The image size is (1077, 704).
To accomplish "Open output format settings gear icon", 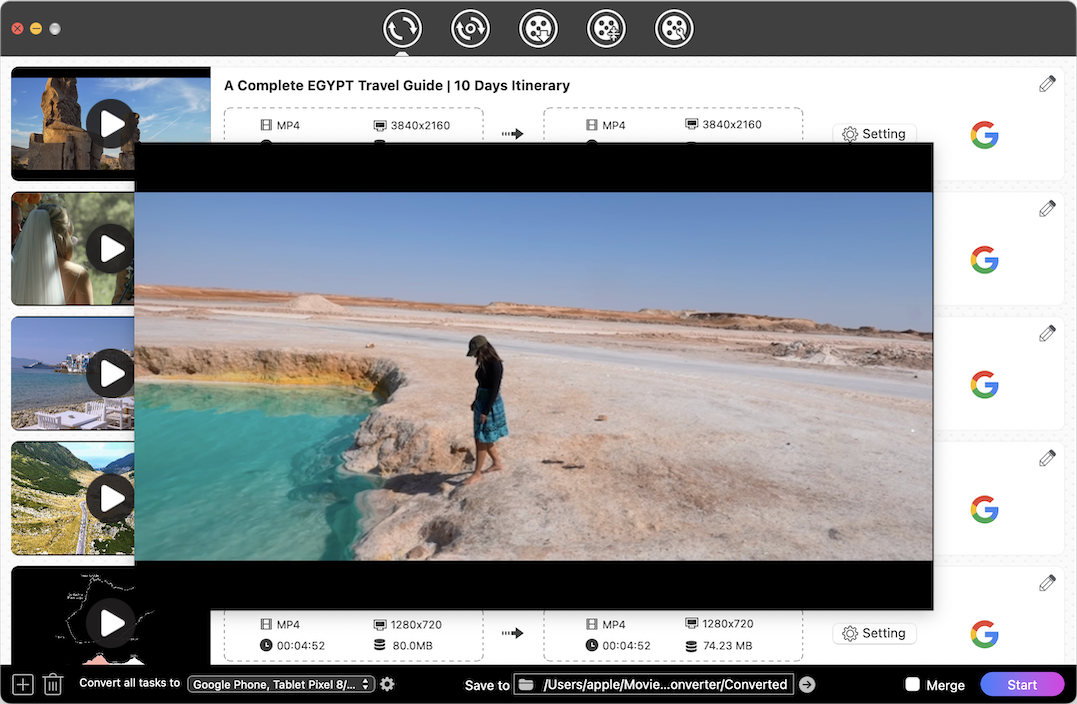I will click(x=387, y=684).
